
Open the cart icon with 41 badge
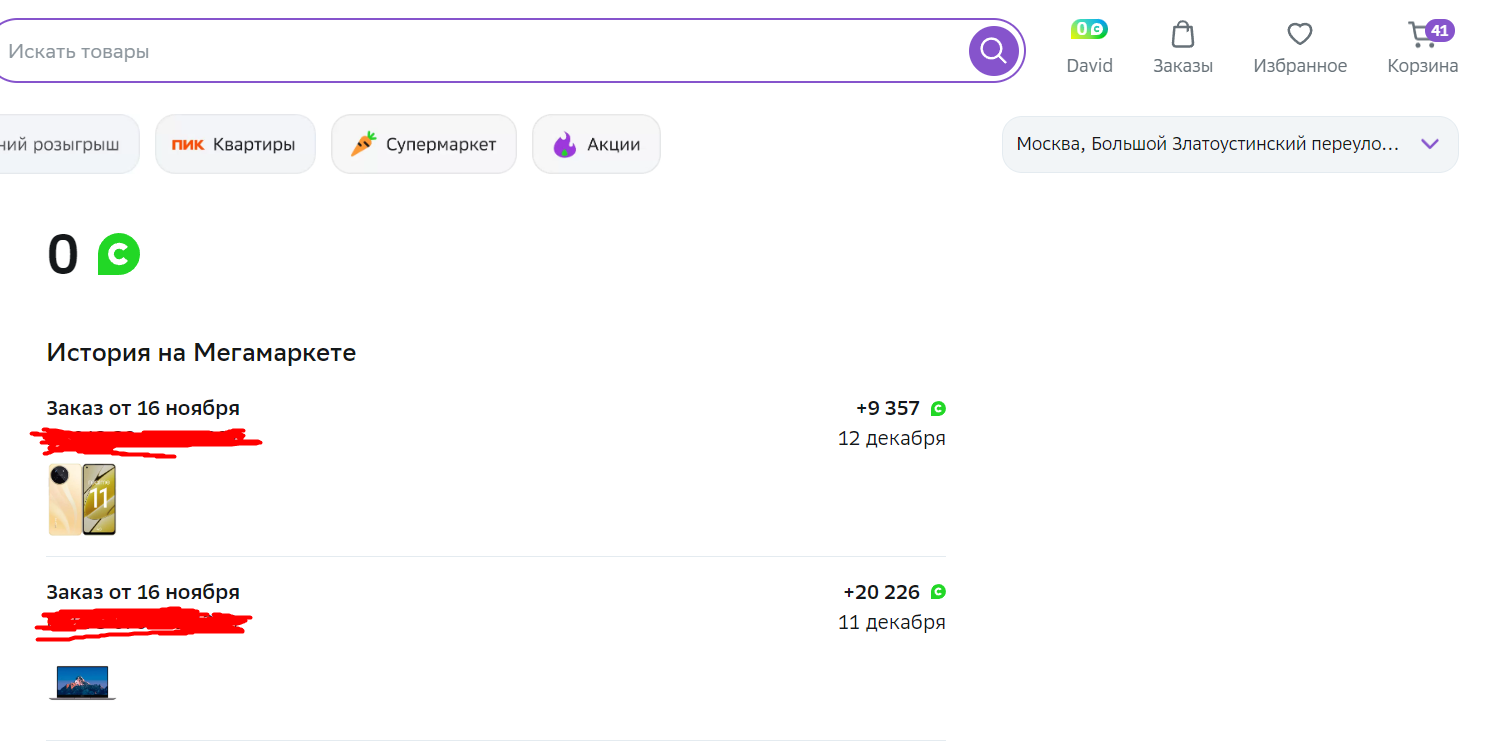(x=1423, y=35)
